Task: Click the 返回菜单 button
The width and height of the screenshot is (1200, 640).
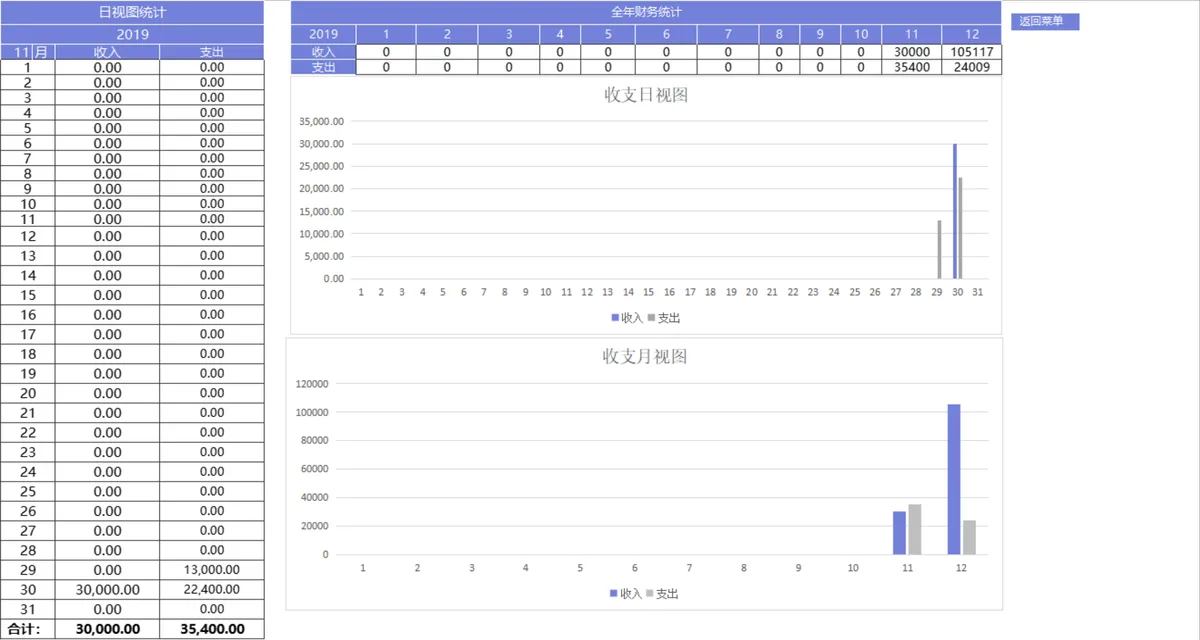Action: (x=1045, y=21)
